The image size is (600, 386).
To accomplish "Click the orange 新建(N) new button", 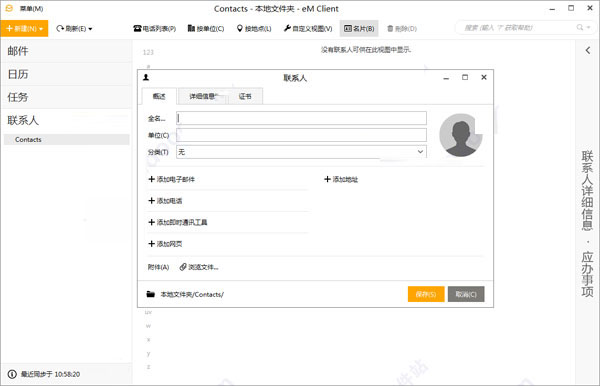I will pyautogui.click(x=24, y=28).
